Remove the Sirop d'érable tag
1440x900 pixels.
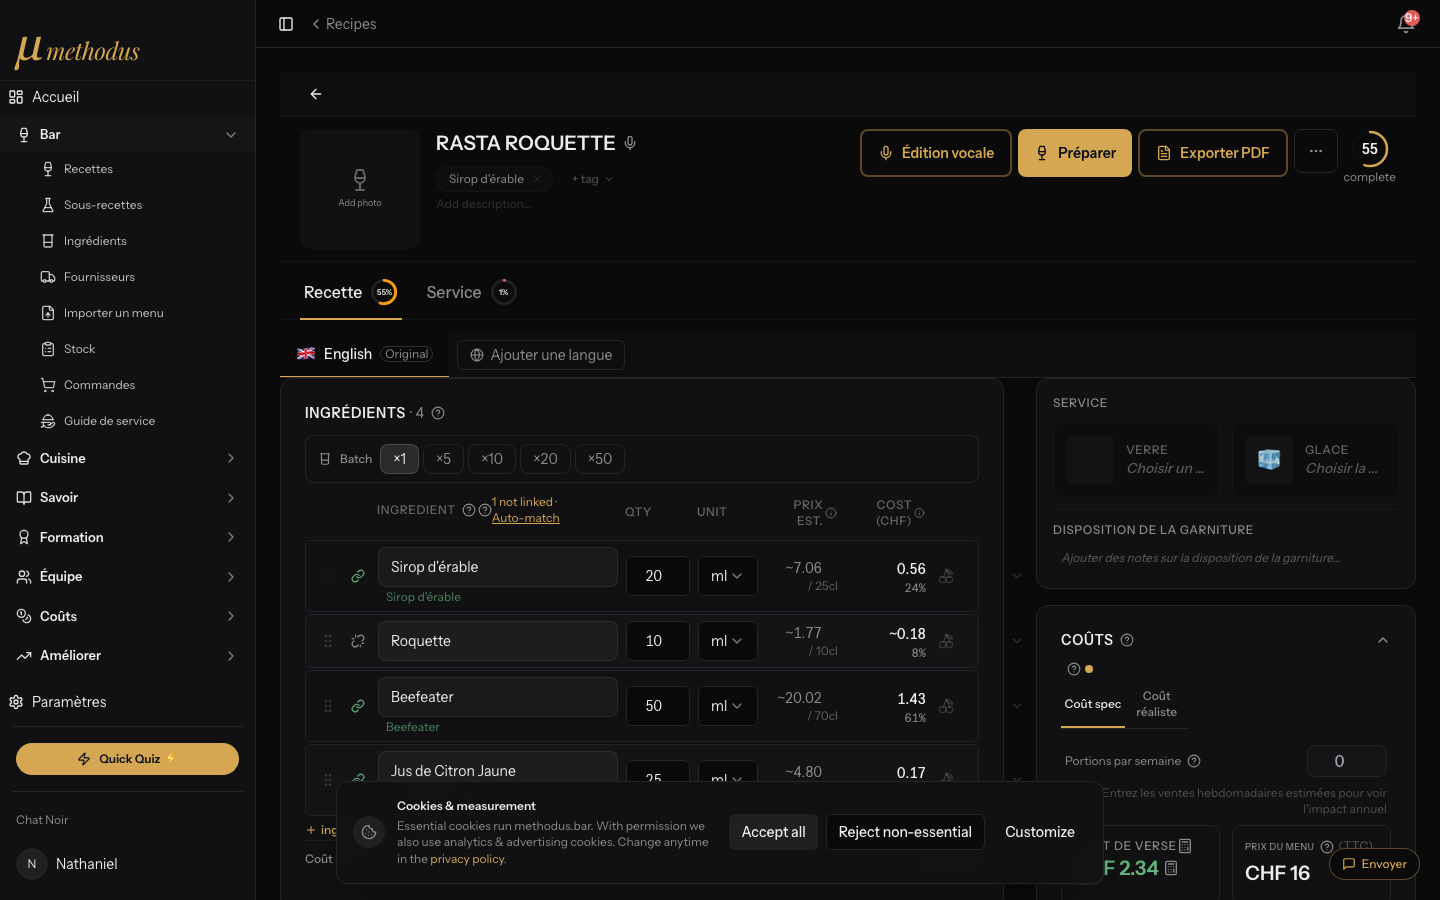point(537,179)
